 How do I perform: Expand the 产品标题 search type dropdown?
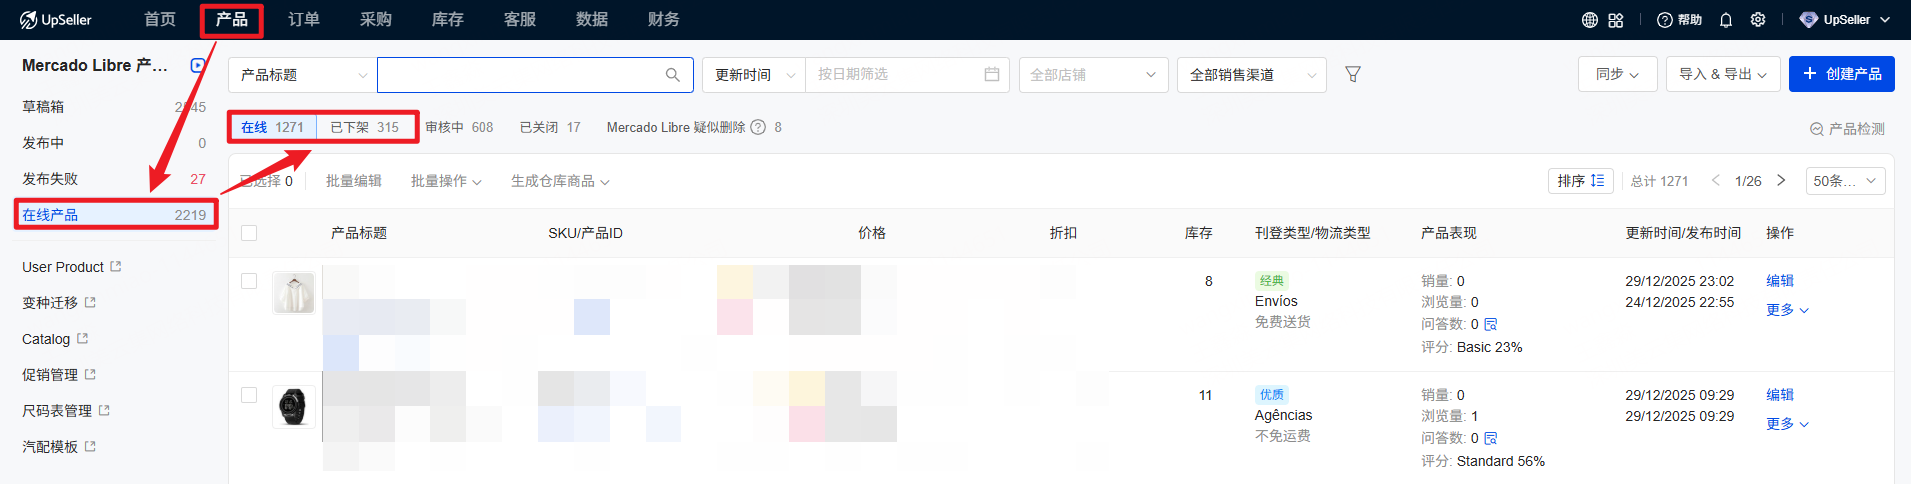click(x=303, y=75)
